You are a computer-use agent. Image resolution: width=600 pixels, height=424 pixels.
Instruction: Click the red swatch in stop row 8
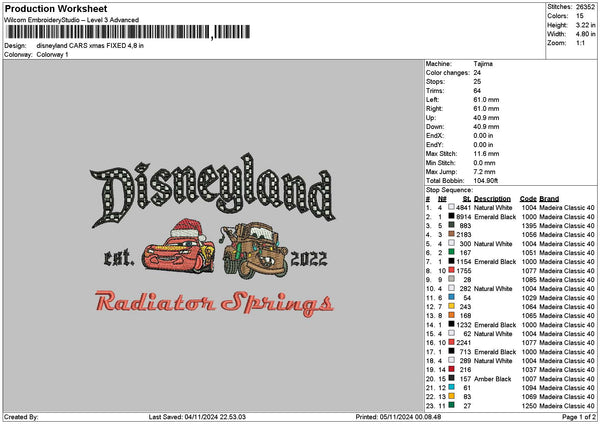click(452, 270)
